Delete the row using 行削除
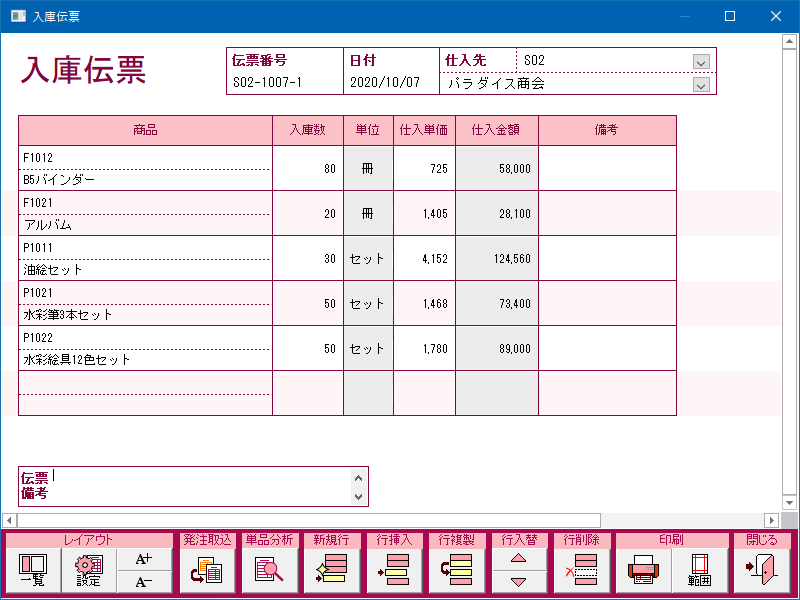The image size is (800, 600). coord(580,571)
